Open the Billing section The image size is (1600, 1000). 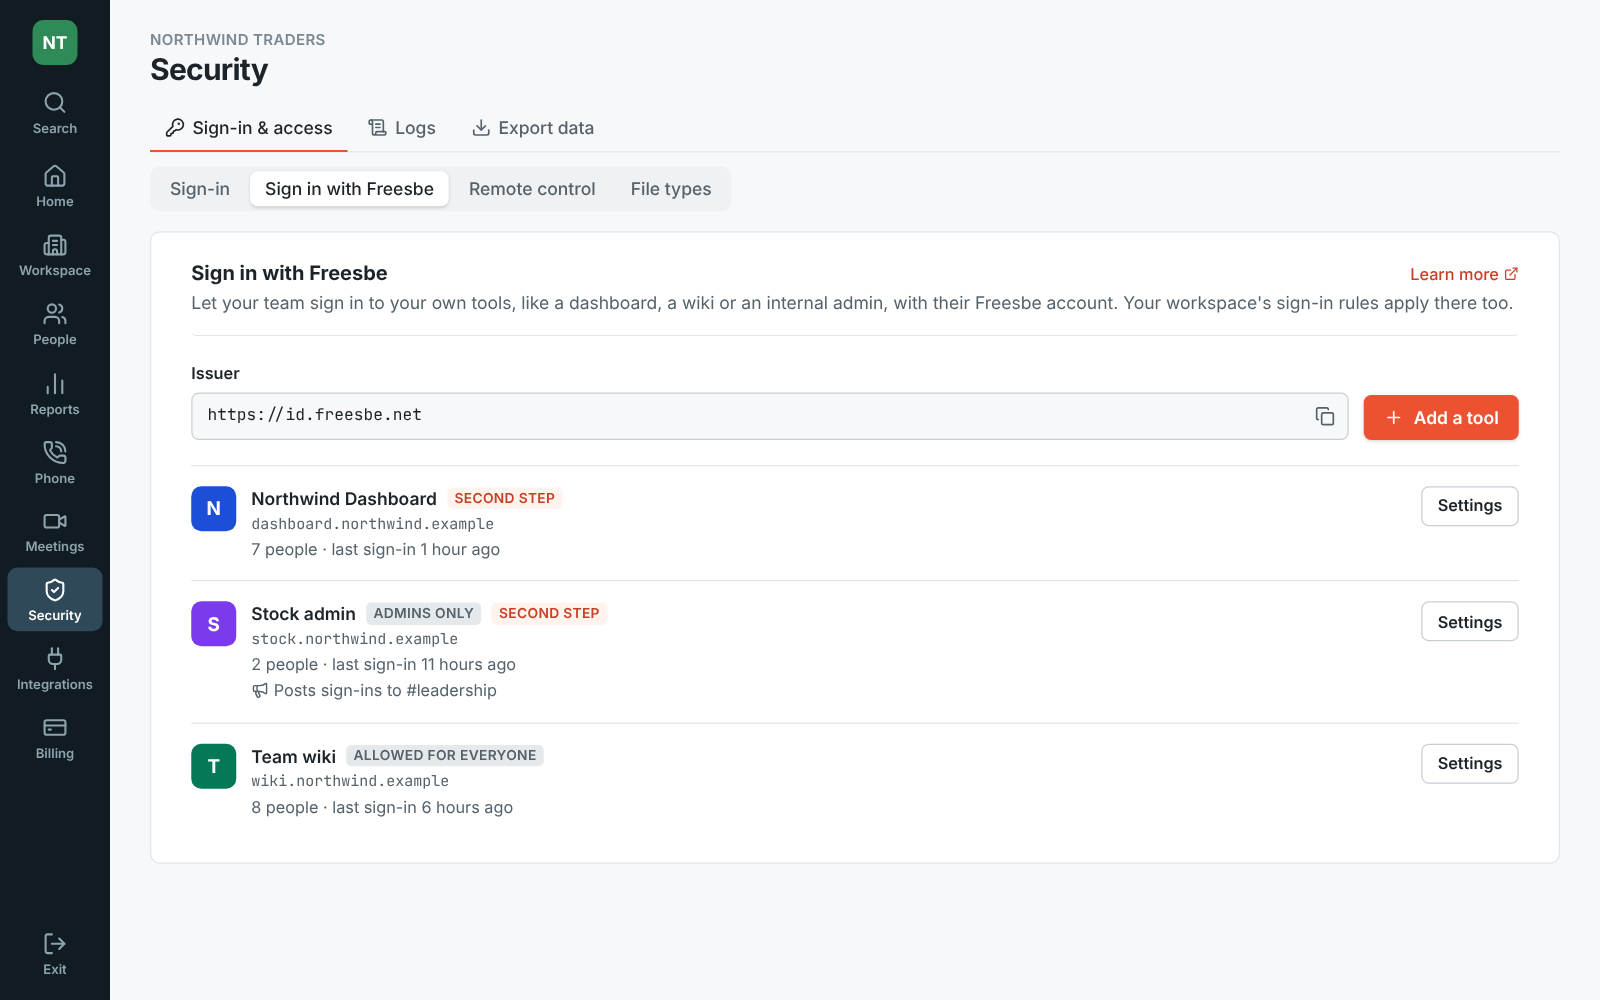(55, 739)
